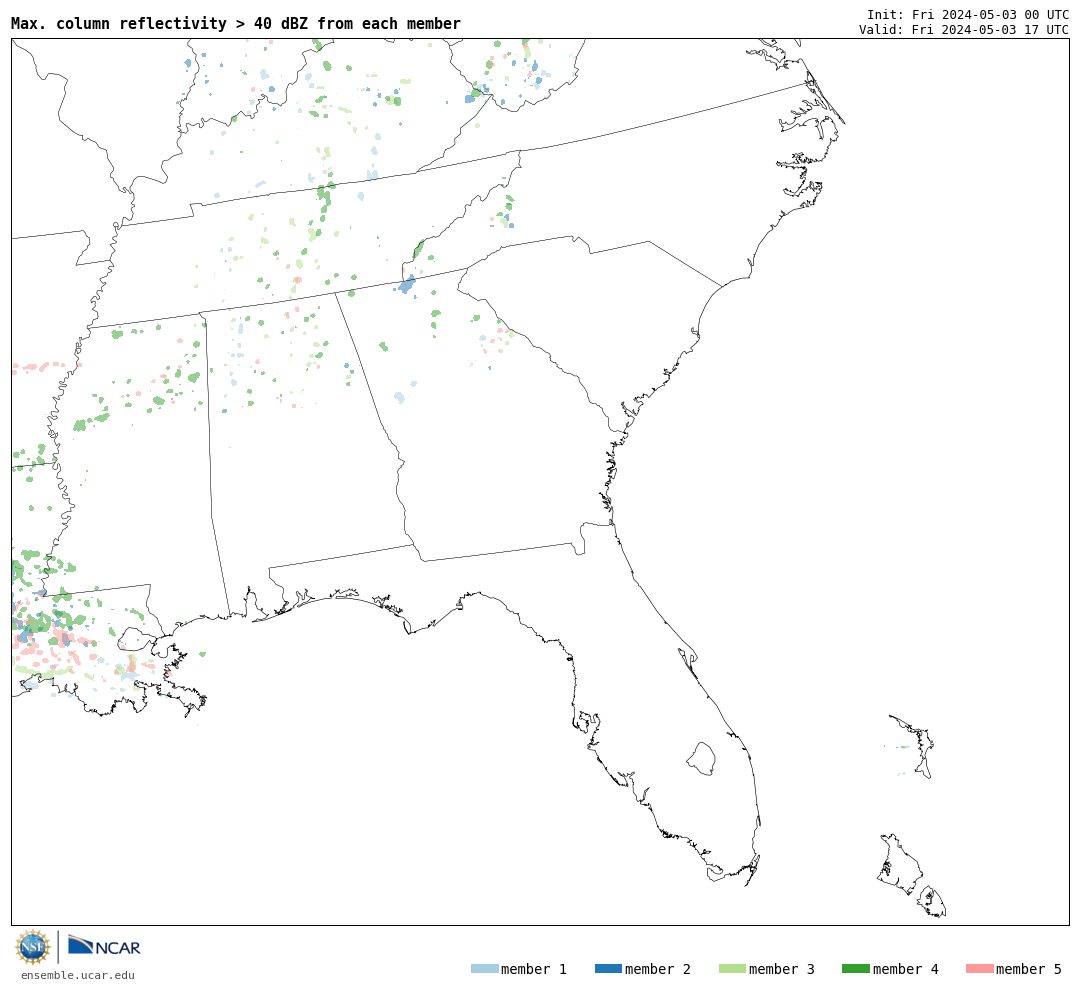Click the 'member 2' legend label
This screenshot has width=1080, height=988.
[658, 969]
